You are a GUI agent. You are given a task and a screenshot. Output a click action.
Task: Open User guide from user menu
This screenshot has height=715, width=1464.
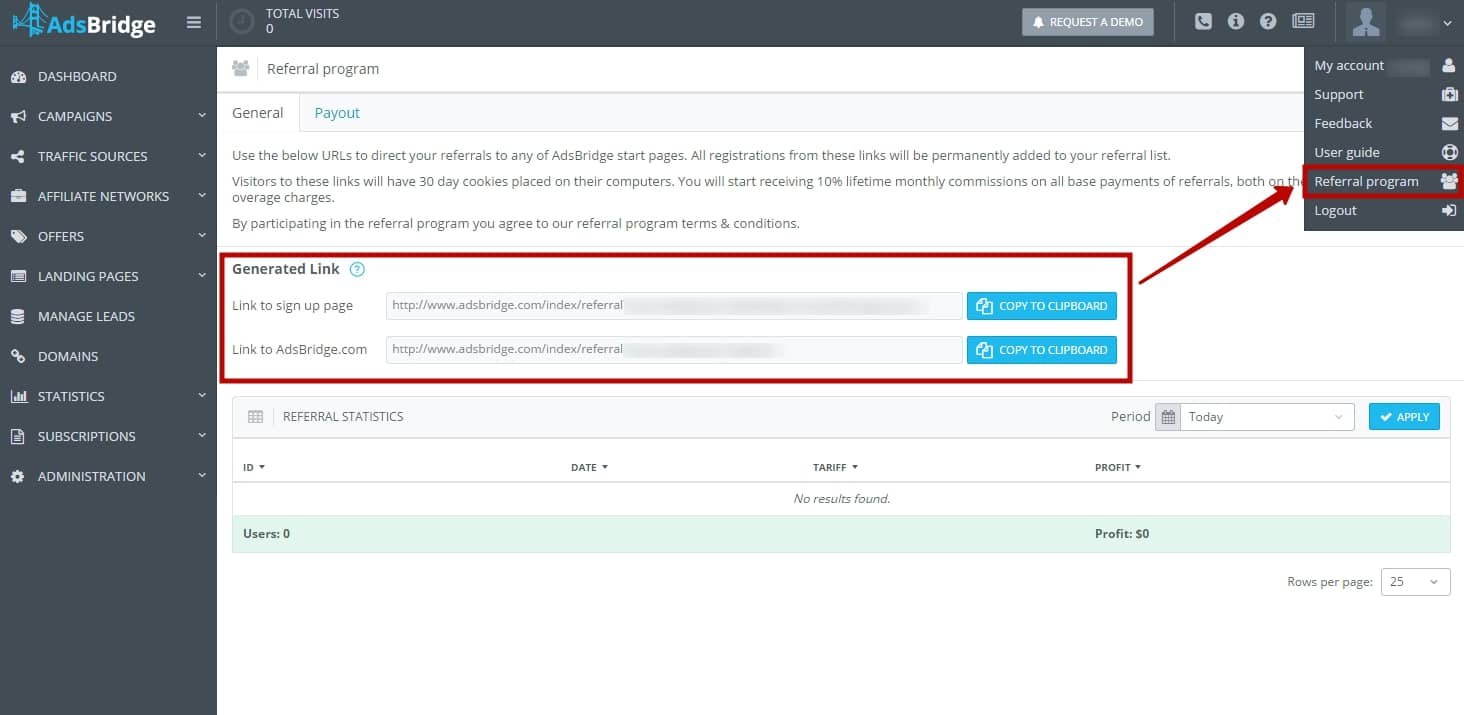tap(1383, 152)
